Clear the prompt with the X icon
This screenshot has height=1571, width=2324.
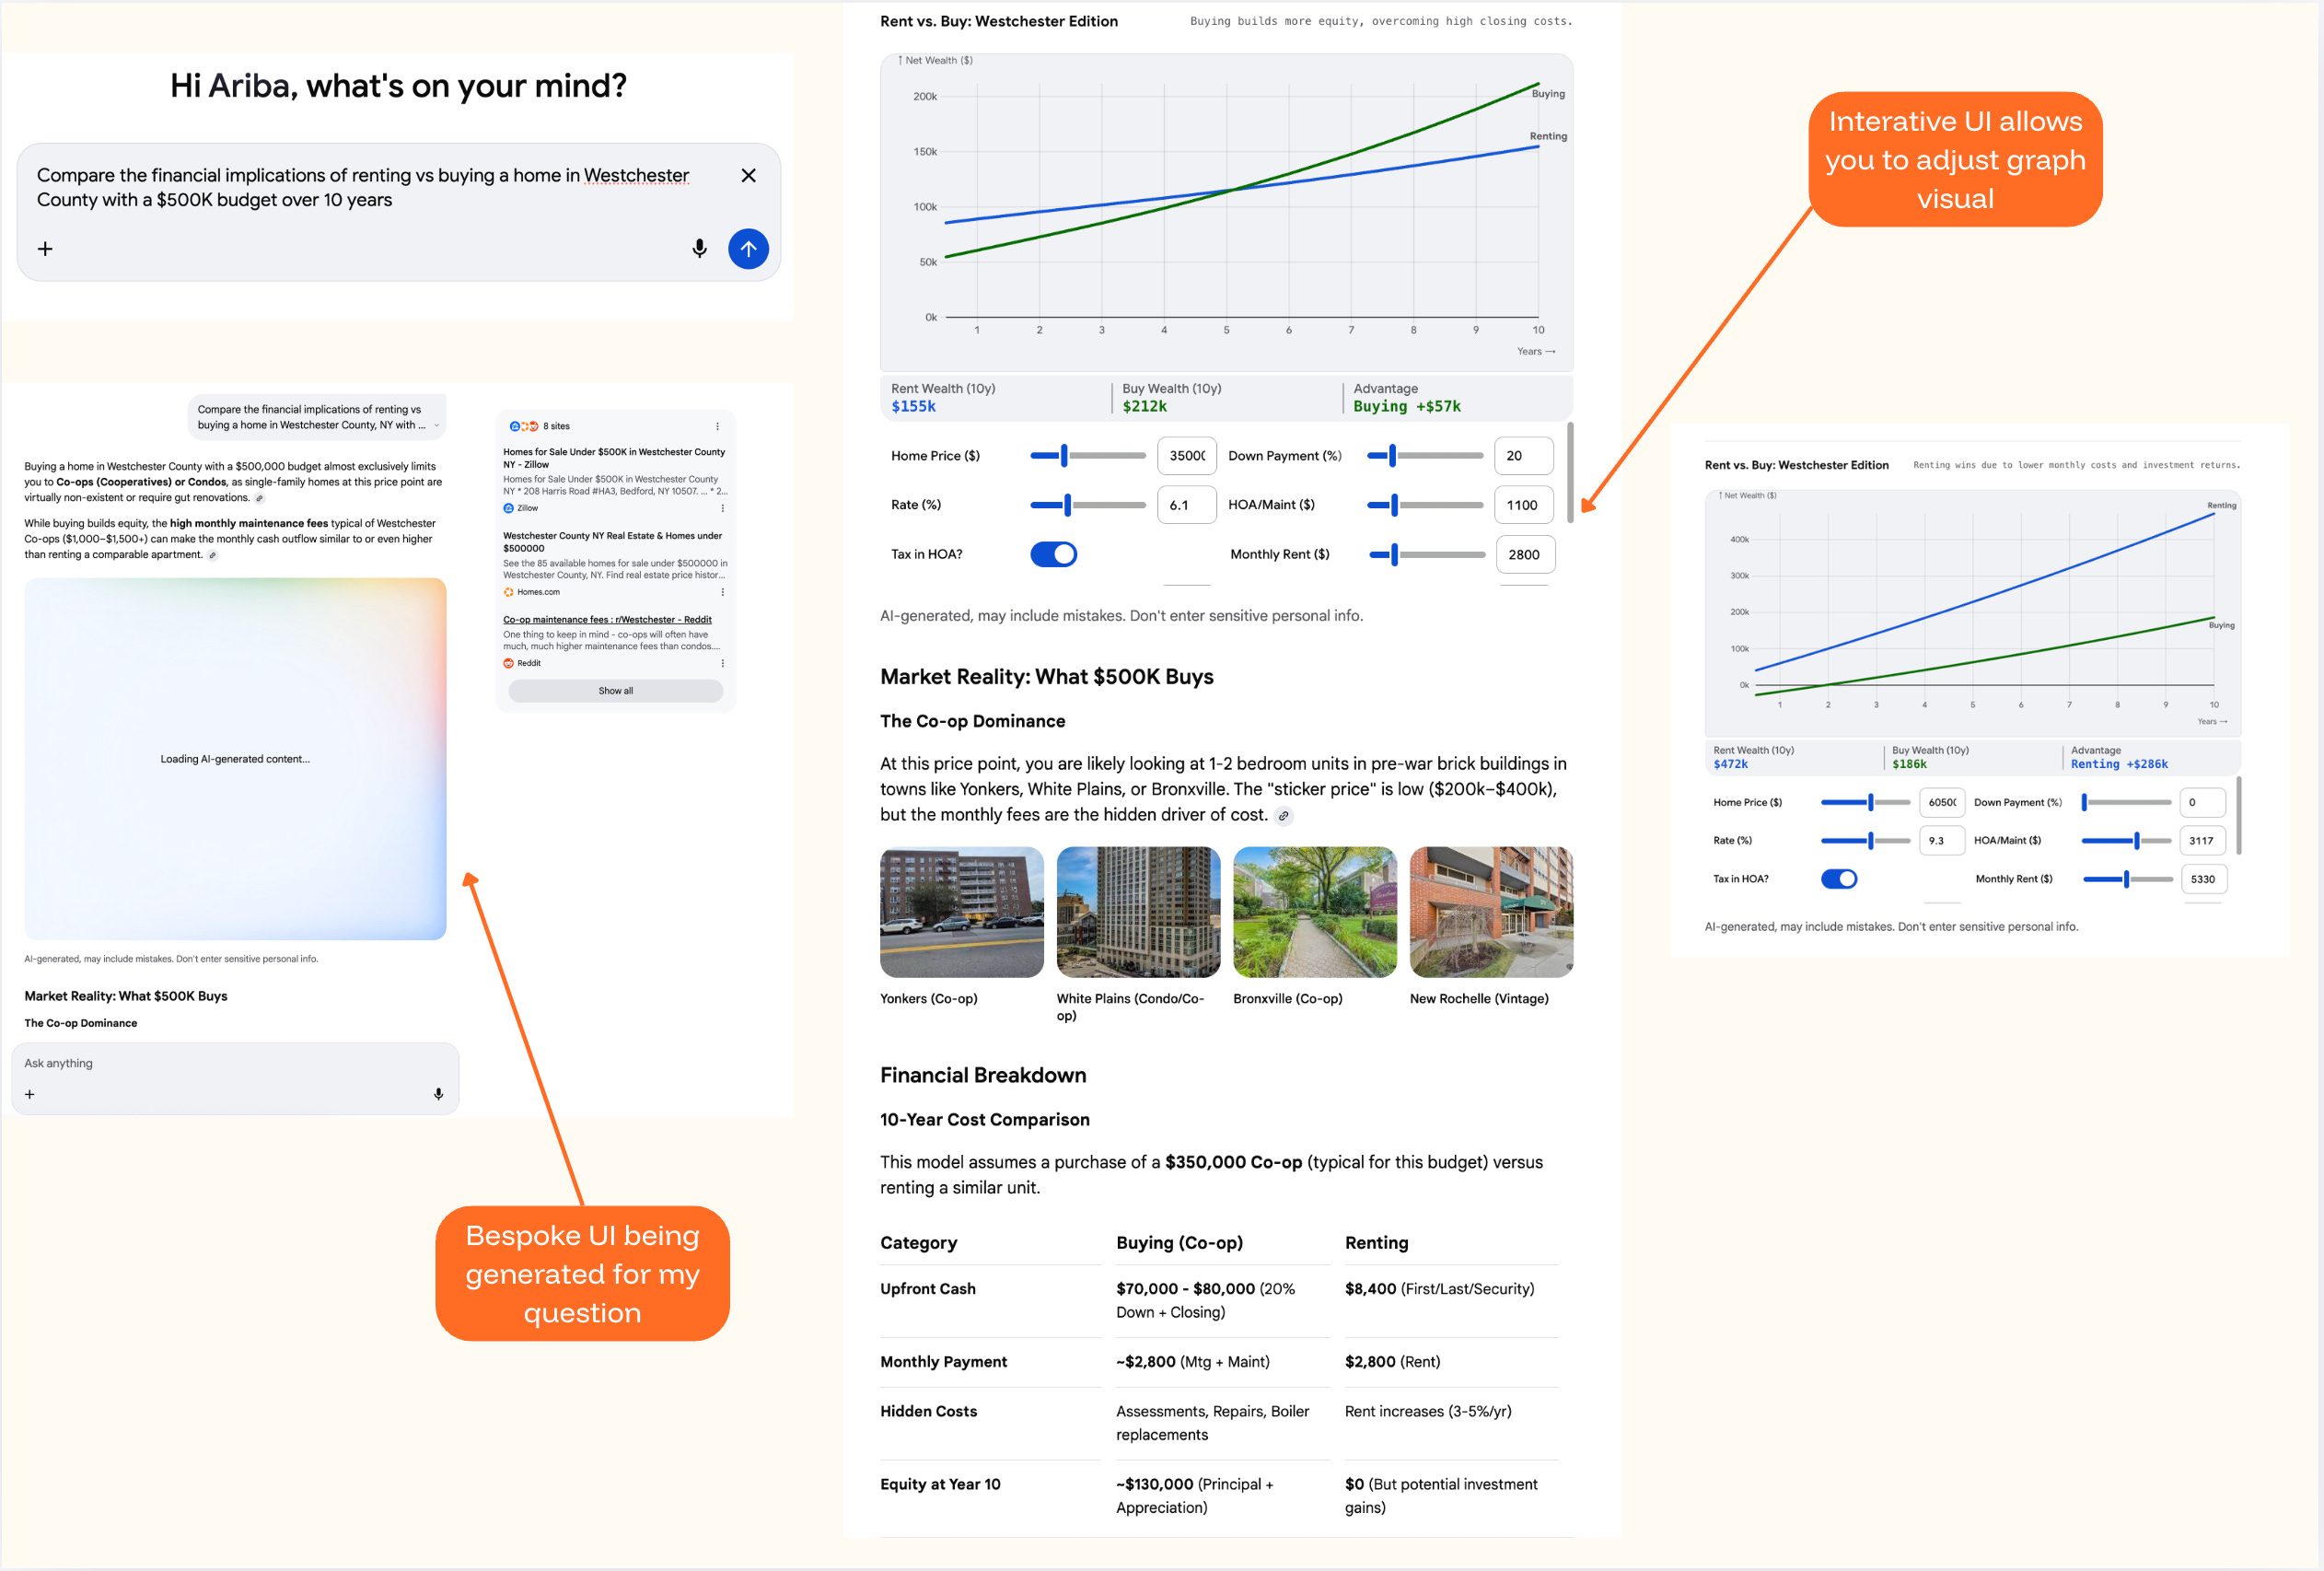click(x=748, y=175)
